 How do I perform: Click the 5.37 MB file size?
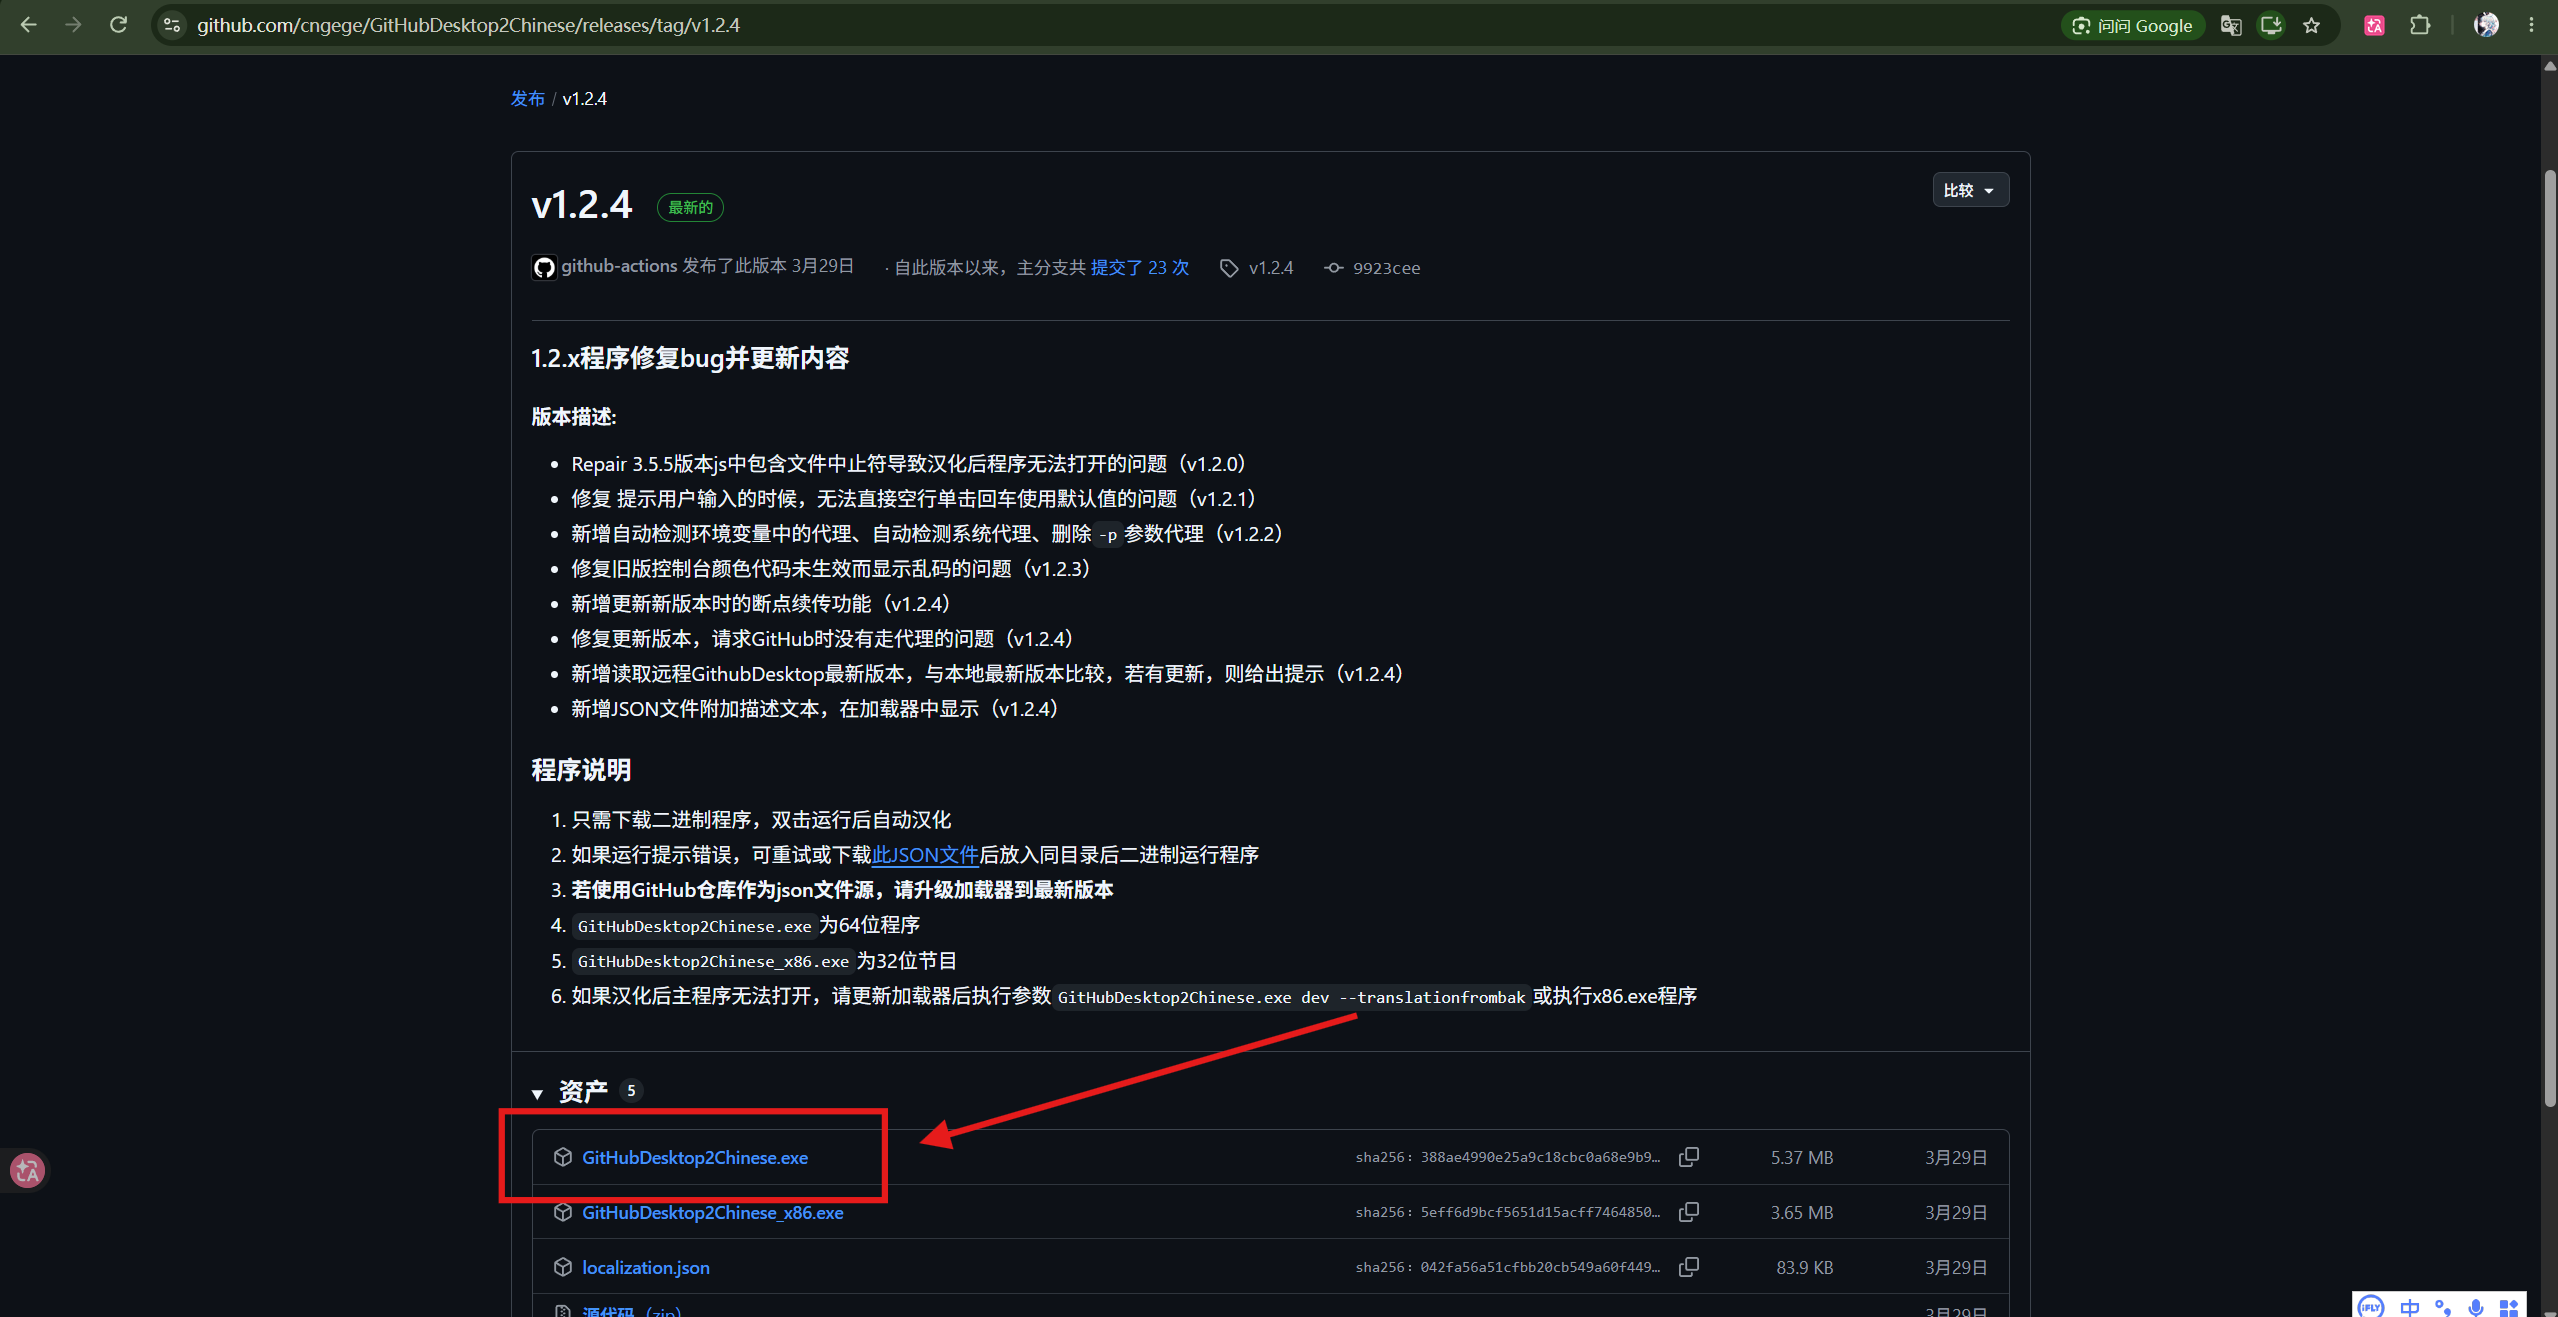pyautogui.click(x=1802, y=1157)
